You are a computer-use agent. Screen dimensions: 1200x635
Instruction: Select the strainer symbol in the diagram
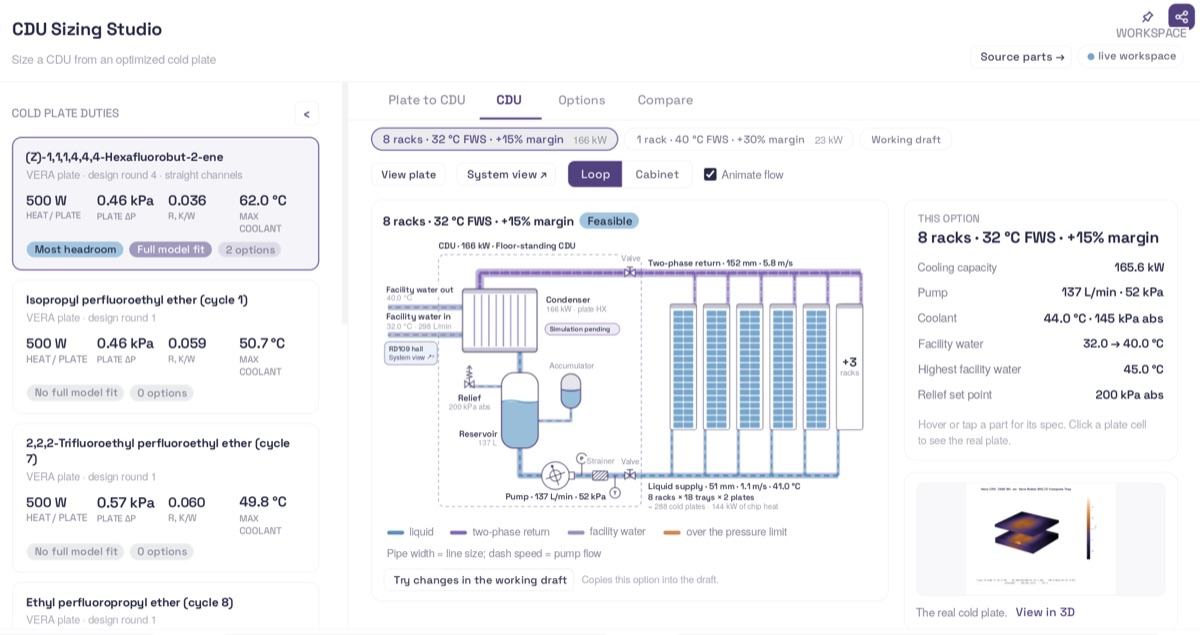[x=600, y=475]
